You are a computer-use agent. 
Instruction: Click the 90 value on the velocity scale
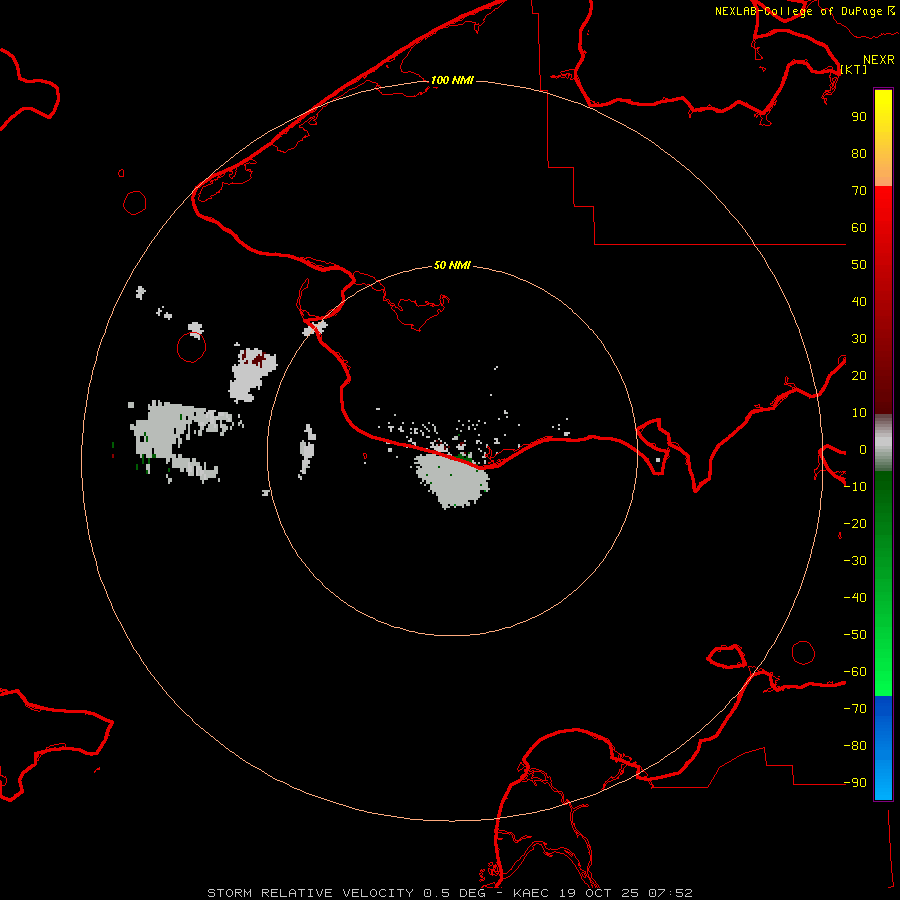pyautogui.click(x=859, y=117)
